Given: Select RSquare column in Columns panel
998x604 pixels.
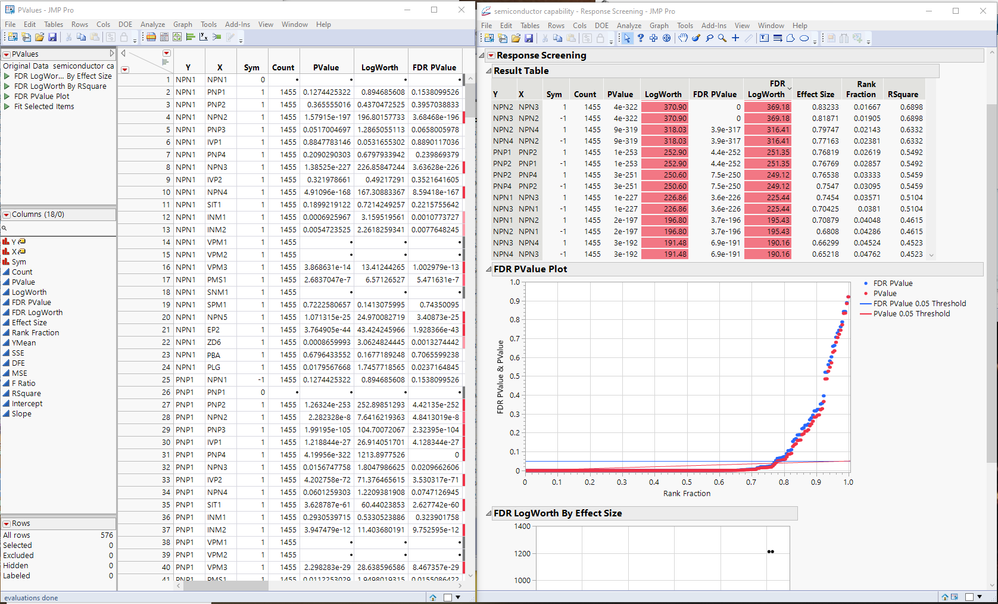Looking at the screenshot, I should point(26,393).
